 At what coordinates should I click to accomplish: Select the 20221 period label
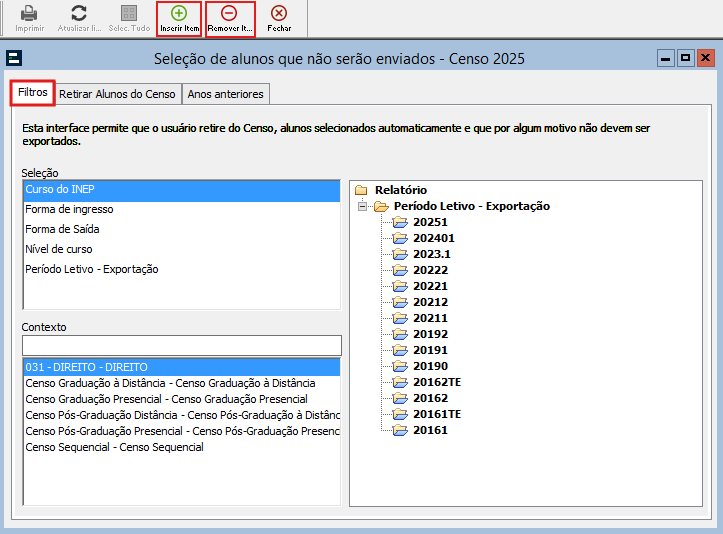point(430,286)
